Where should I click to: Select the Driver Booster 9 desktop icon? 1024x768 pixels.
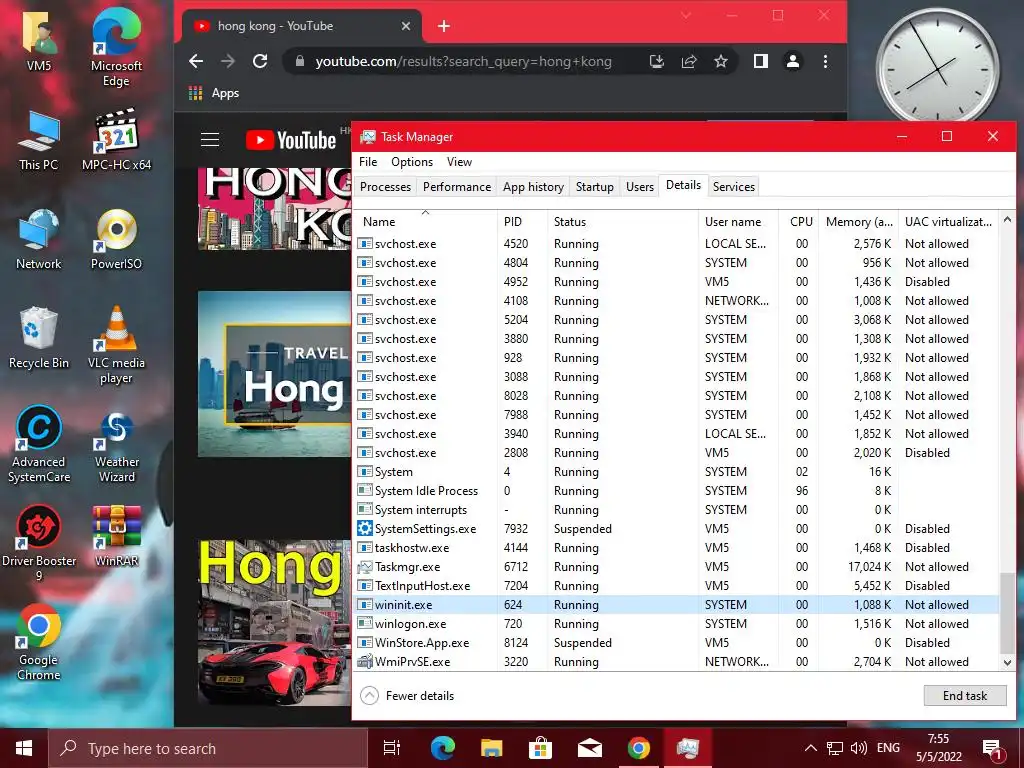coord(39,543)
